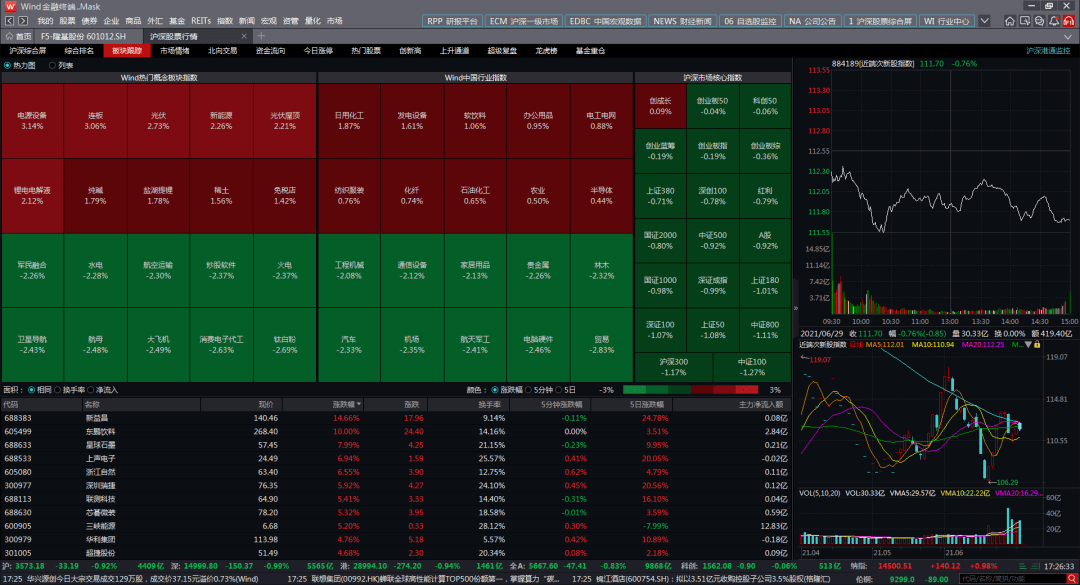This screenshot has height=585, width=1080.
Task: Click the 创成长 0.09% index tile
Action: pyautogui.click(x=661, y=106)
